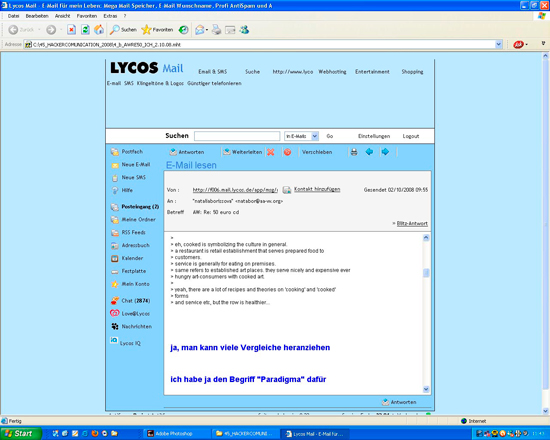This screenshot has height=440, width=550.
Task: Refresh the page using the green arrows icon
Action: coord(85,30)
